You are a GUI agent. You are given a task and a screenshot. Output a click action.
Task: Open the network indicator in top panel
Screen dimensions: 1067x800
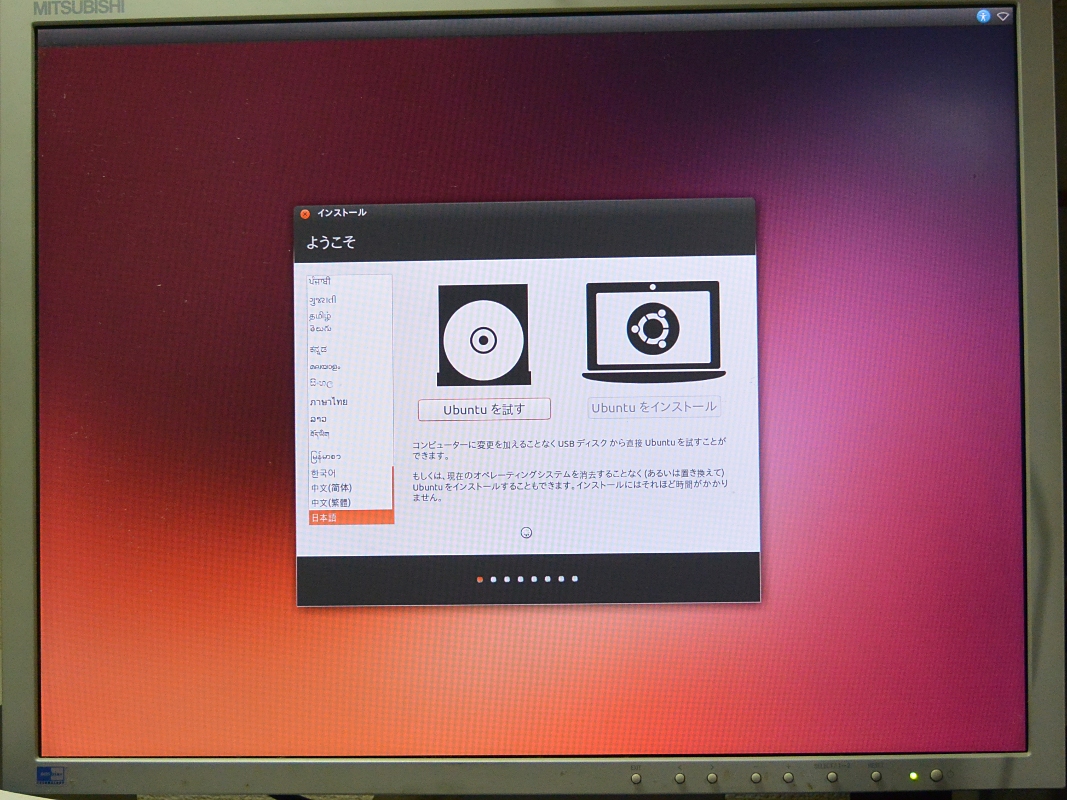1003,16
